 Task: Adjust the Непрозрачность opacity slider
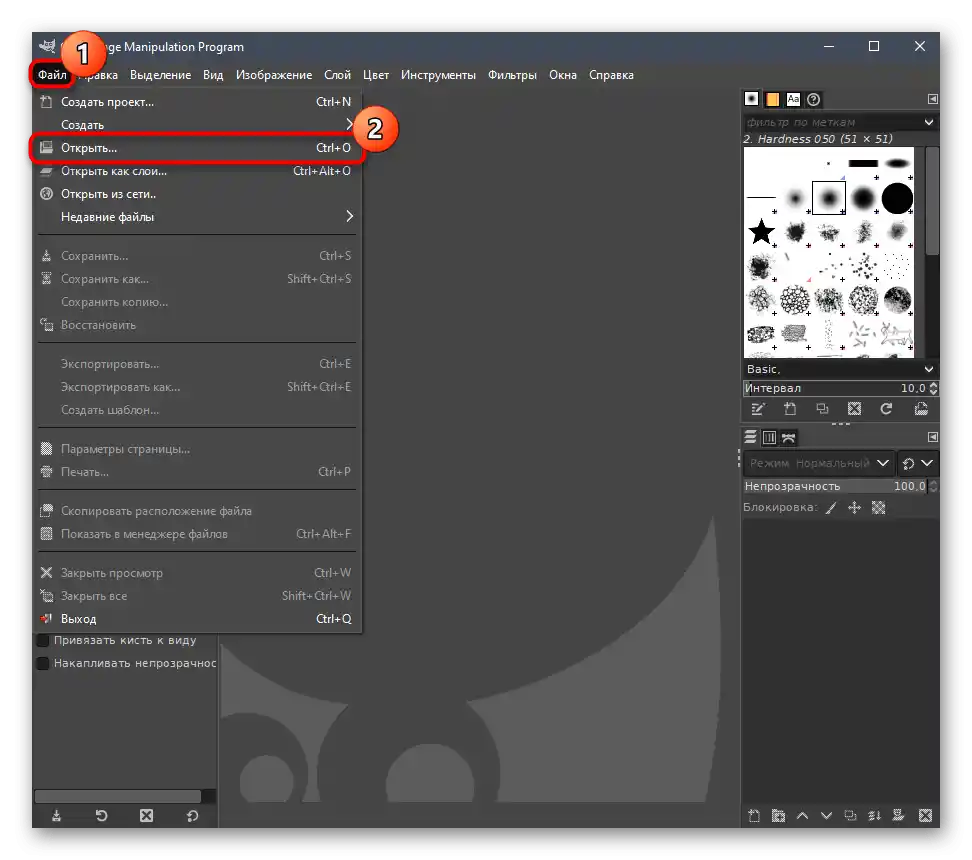(834, 486)
